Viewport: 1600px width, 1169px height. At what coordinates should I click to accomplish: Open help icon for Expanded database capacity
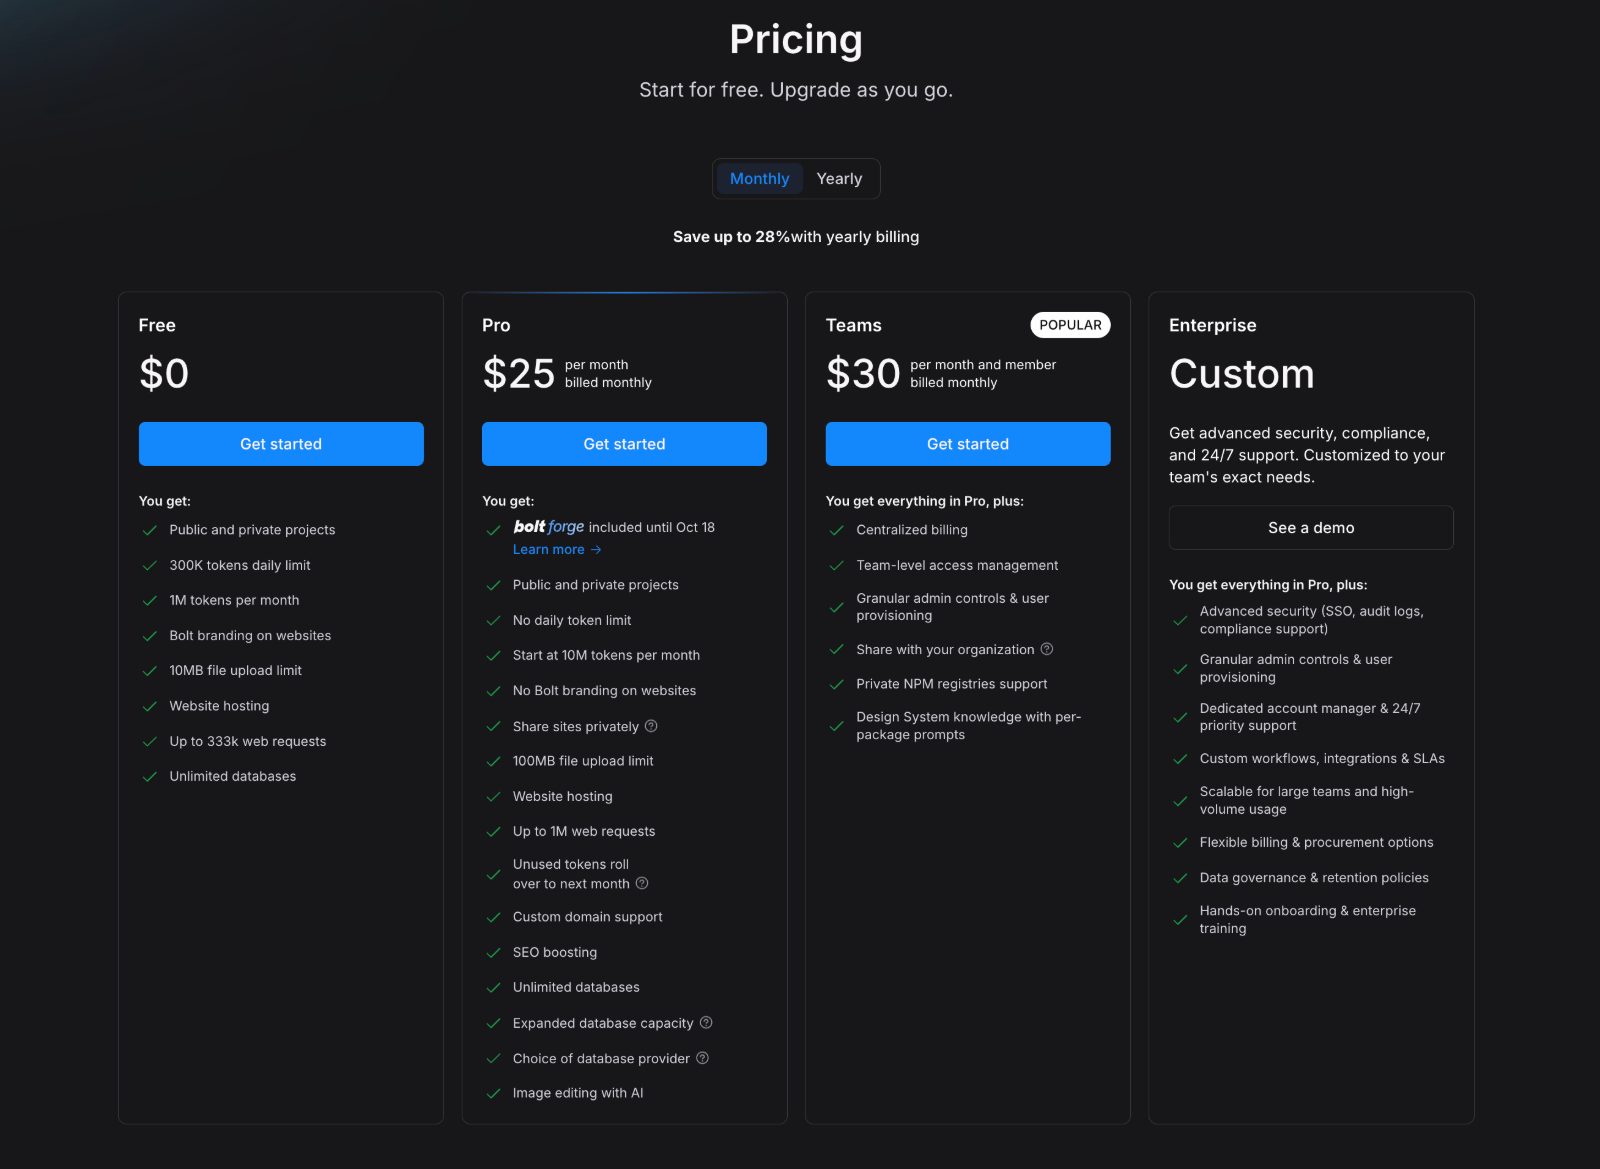click(x=706, y=1022)
